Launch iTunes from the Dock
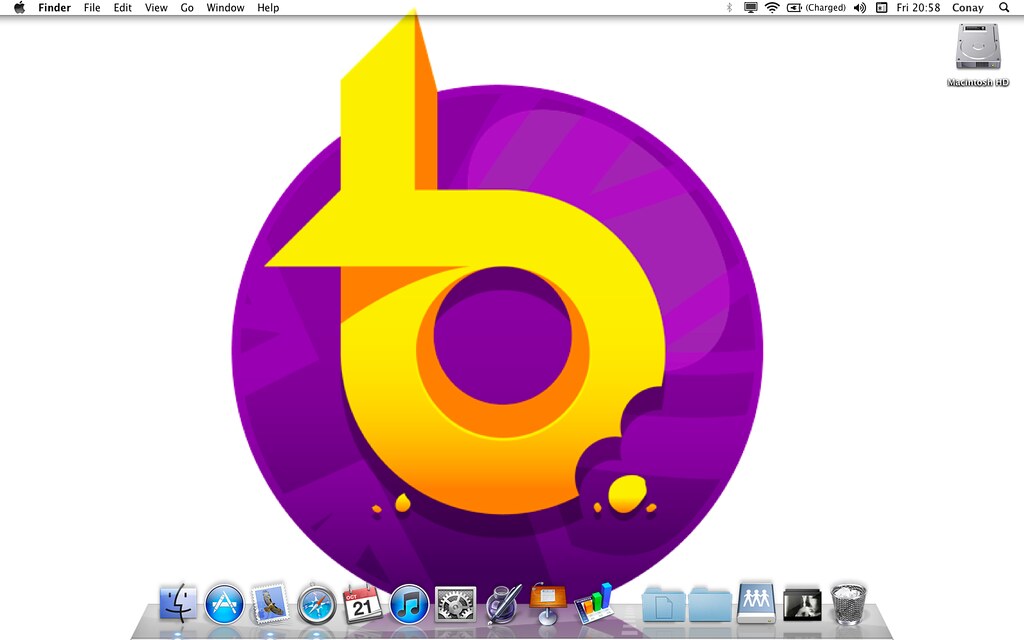The image size is (1024, 640). click(409, 604)
